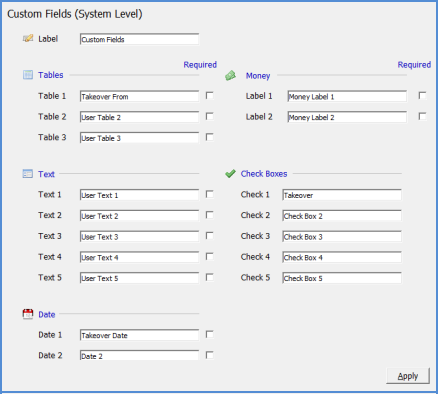
Task: Tick Required checkbox for Date 1
Action: pos(210,334)
